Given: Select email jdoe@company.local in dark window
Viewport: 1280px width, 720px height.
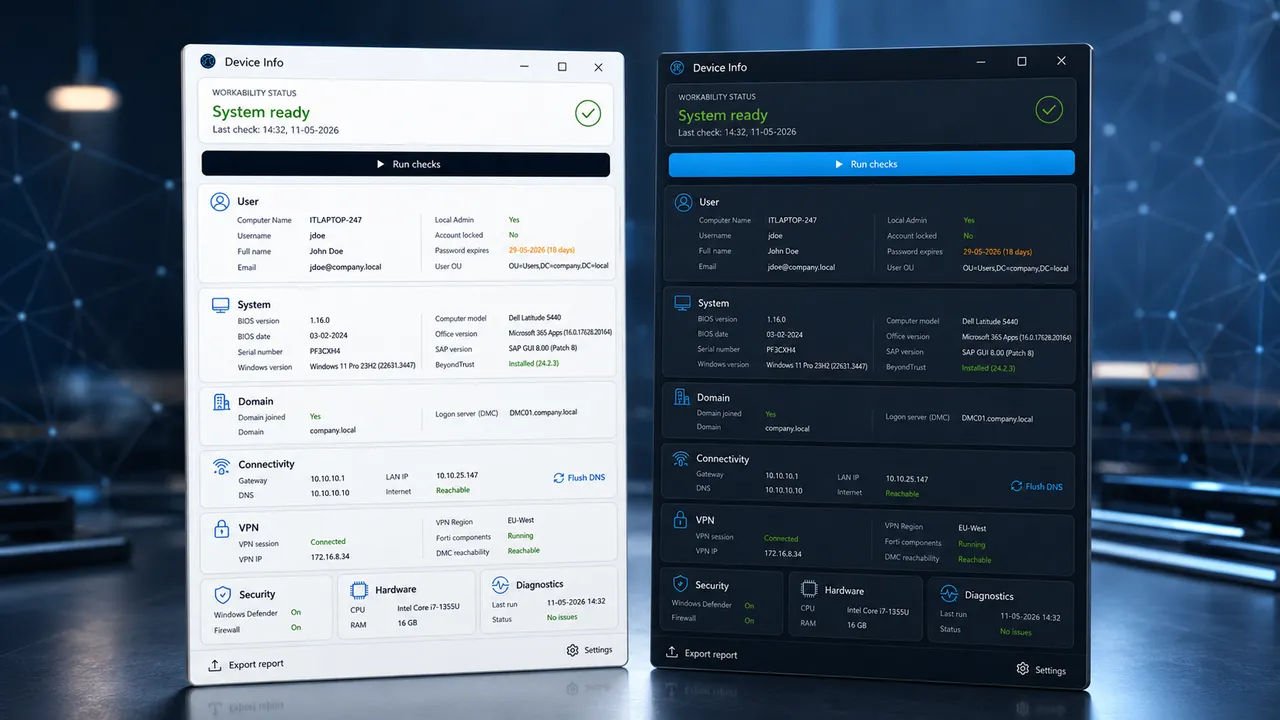Looking at the screenshot, I should pyautogui.click(x=801, y=267).
